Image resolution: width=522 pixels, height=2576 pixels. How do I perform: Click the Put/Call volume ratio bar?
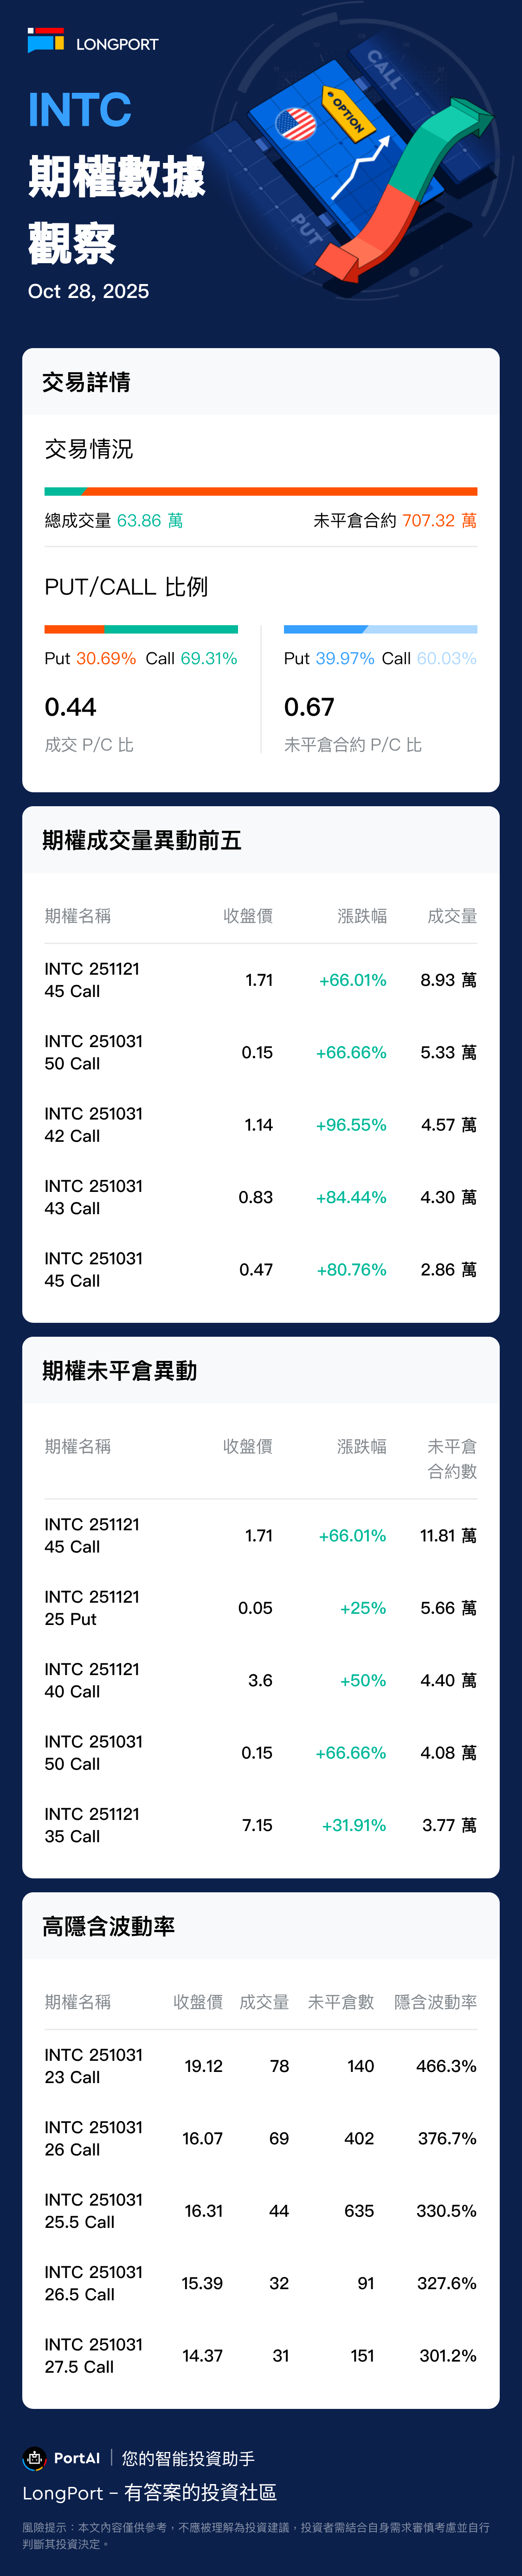141,629
